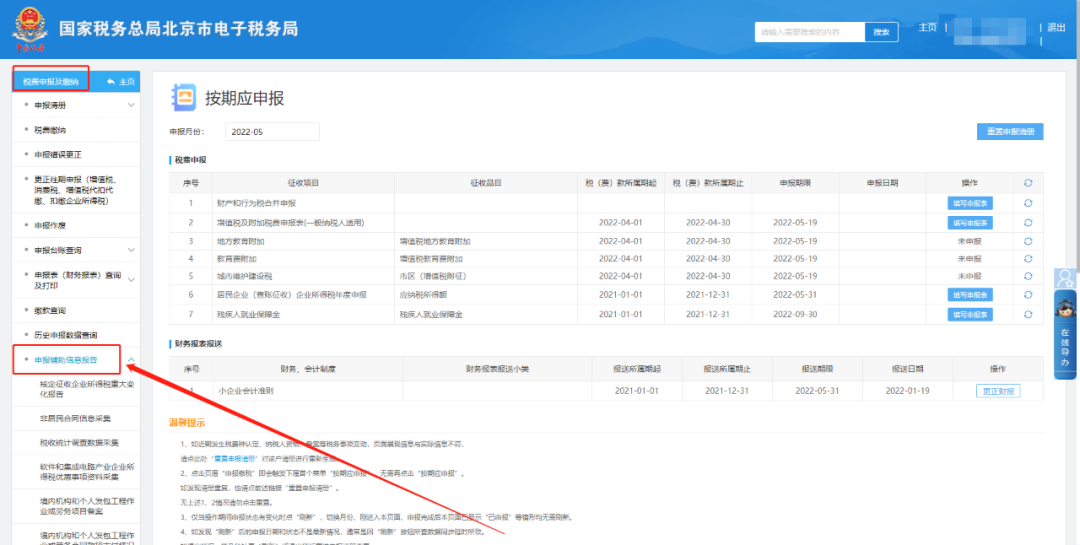Refresh row 增值税及附加税费申报表

pyautogui.click(x=1028, y=223)
